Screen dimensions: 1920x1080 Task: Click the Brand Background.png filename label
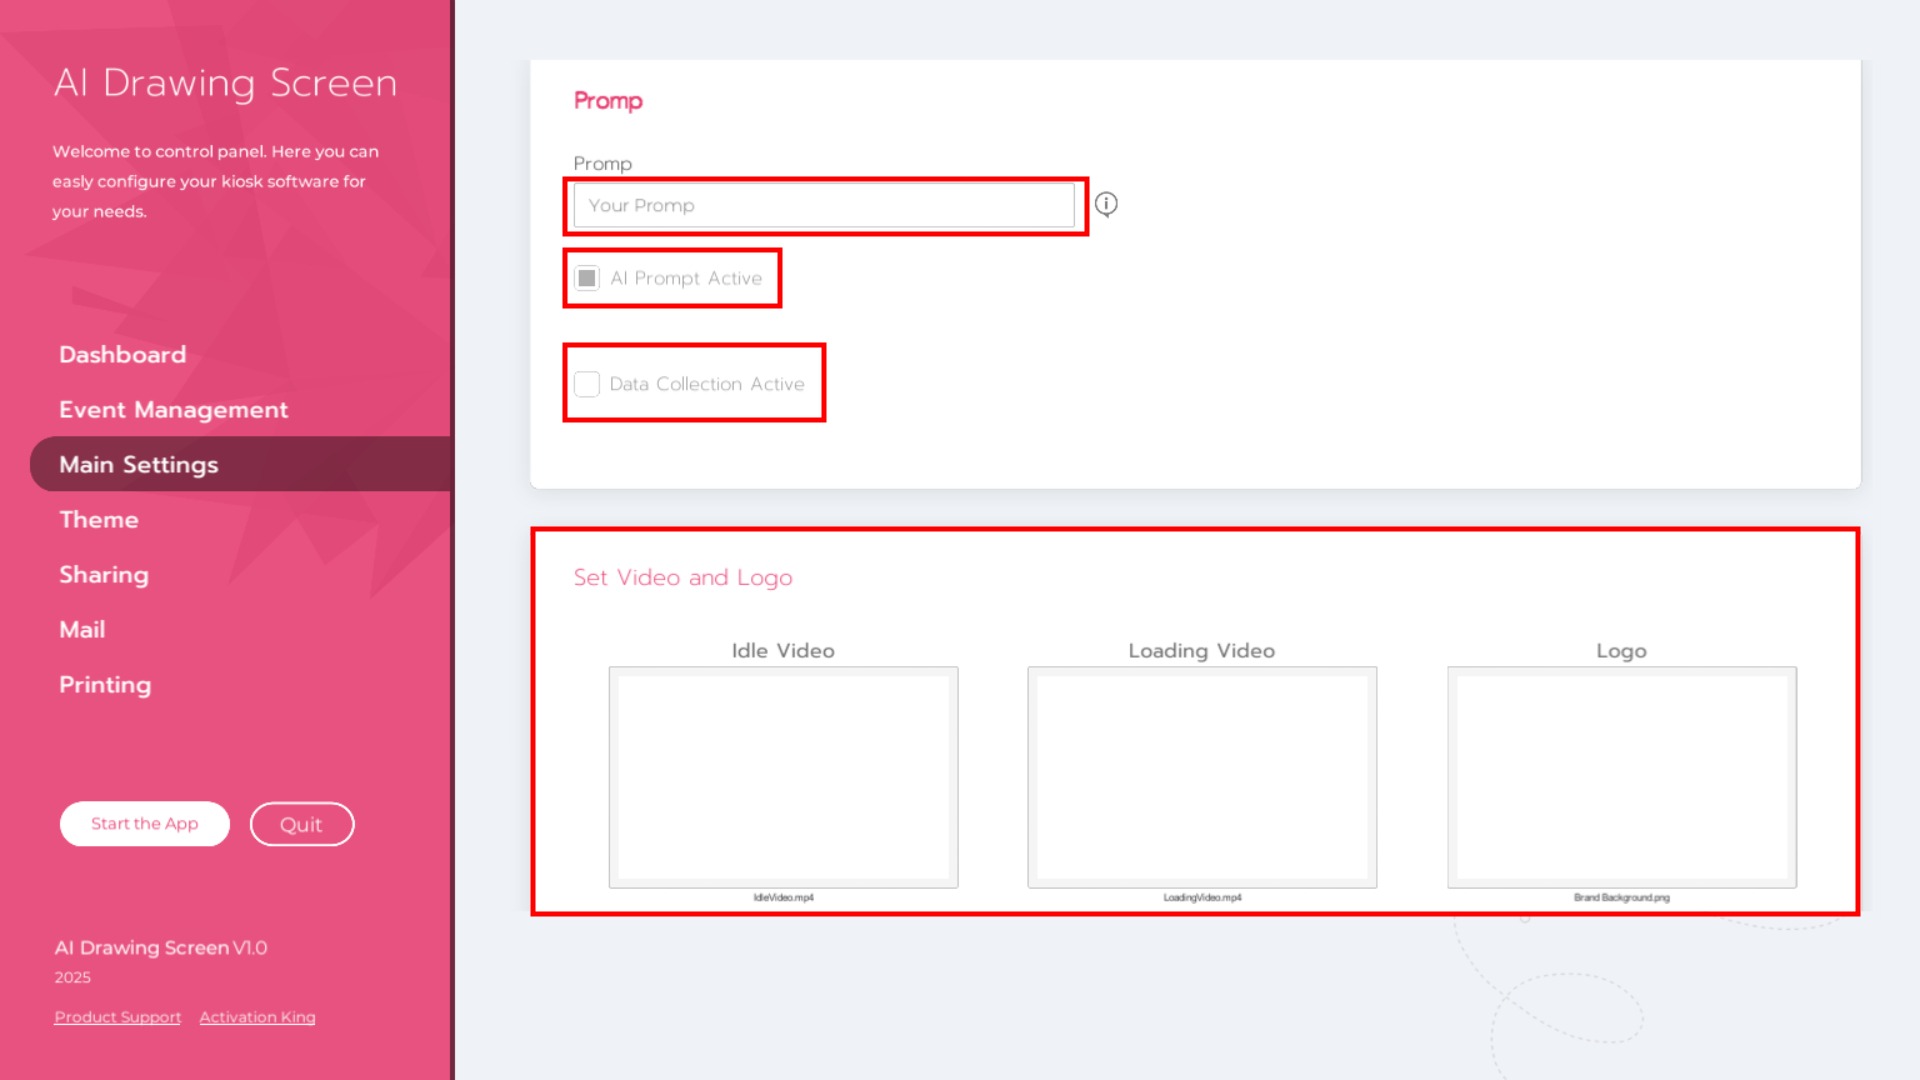pos(1621,898)
